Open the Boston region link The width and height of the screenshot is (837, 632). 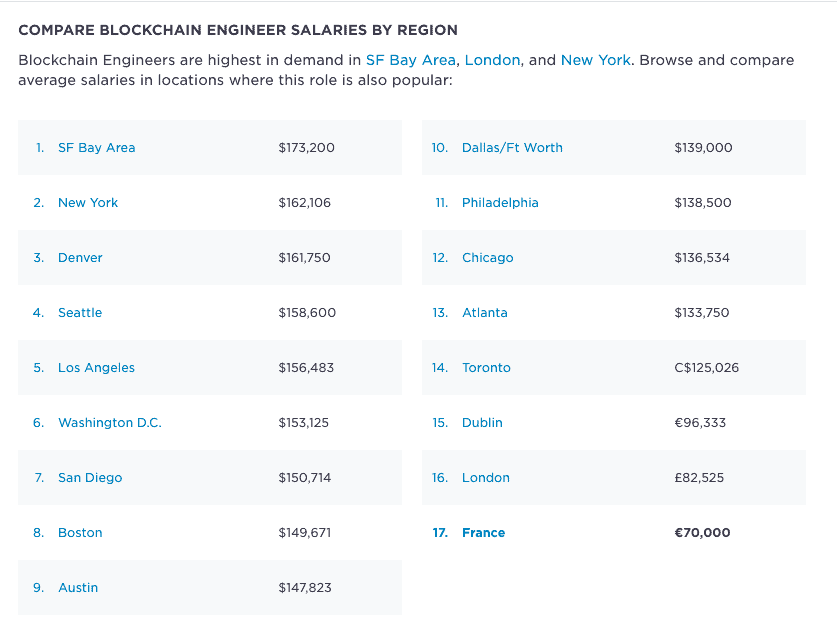[80, 532]
